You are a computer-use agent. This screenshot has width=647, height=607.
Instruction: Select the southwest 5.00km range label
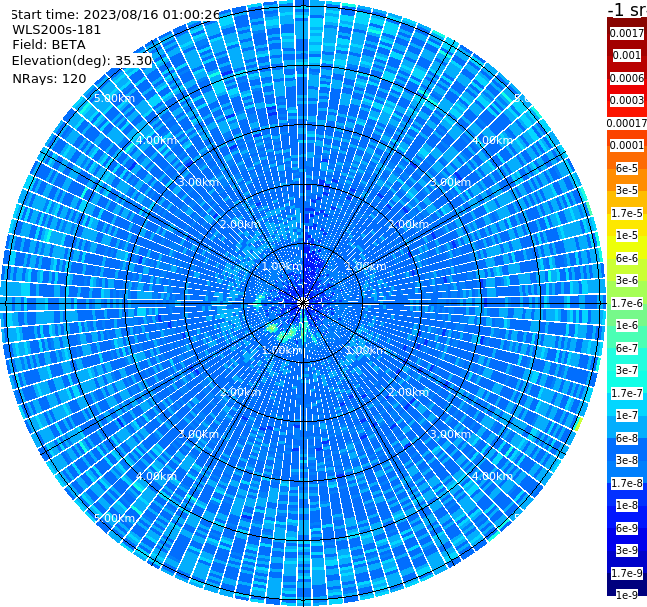(x=114, y=518)
